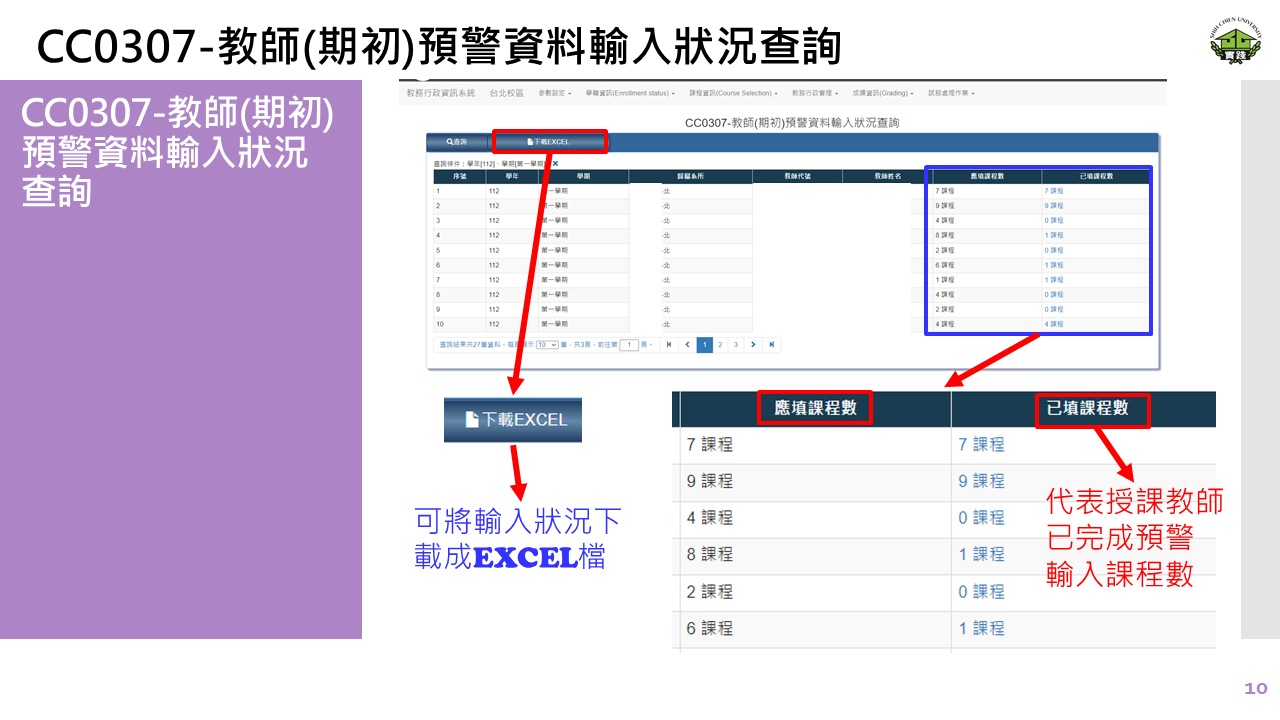
Task: Open row 2's 9 課程 link in small table
Action: tap(1054, 205)
